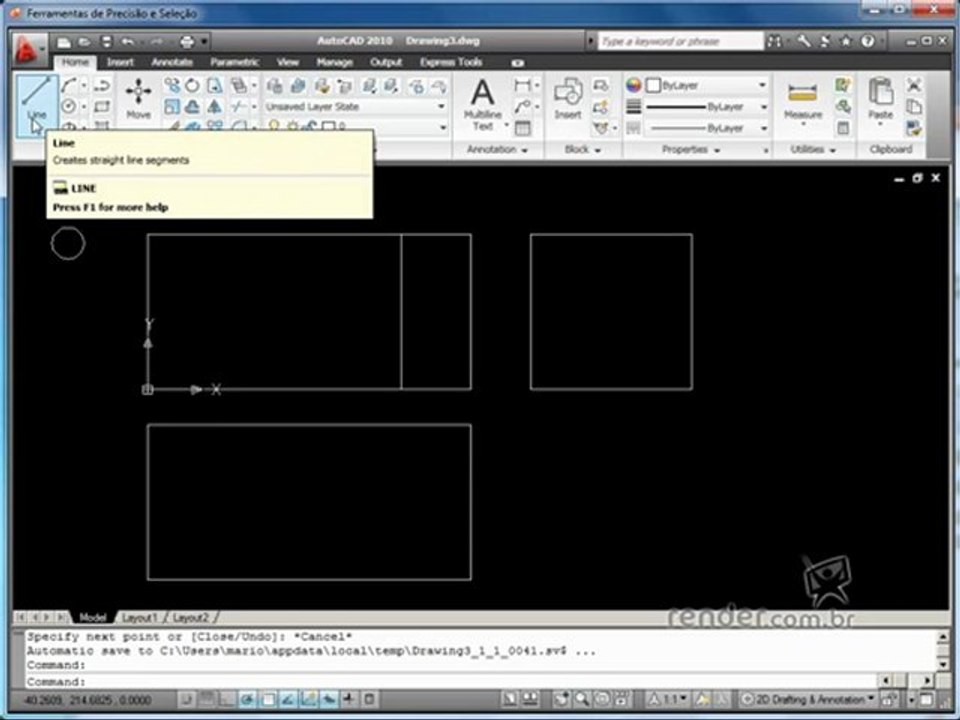Switch to the View ribbon tab
Screen dimensions: 960x720
tap(287, 62)
